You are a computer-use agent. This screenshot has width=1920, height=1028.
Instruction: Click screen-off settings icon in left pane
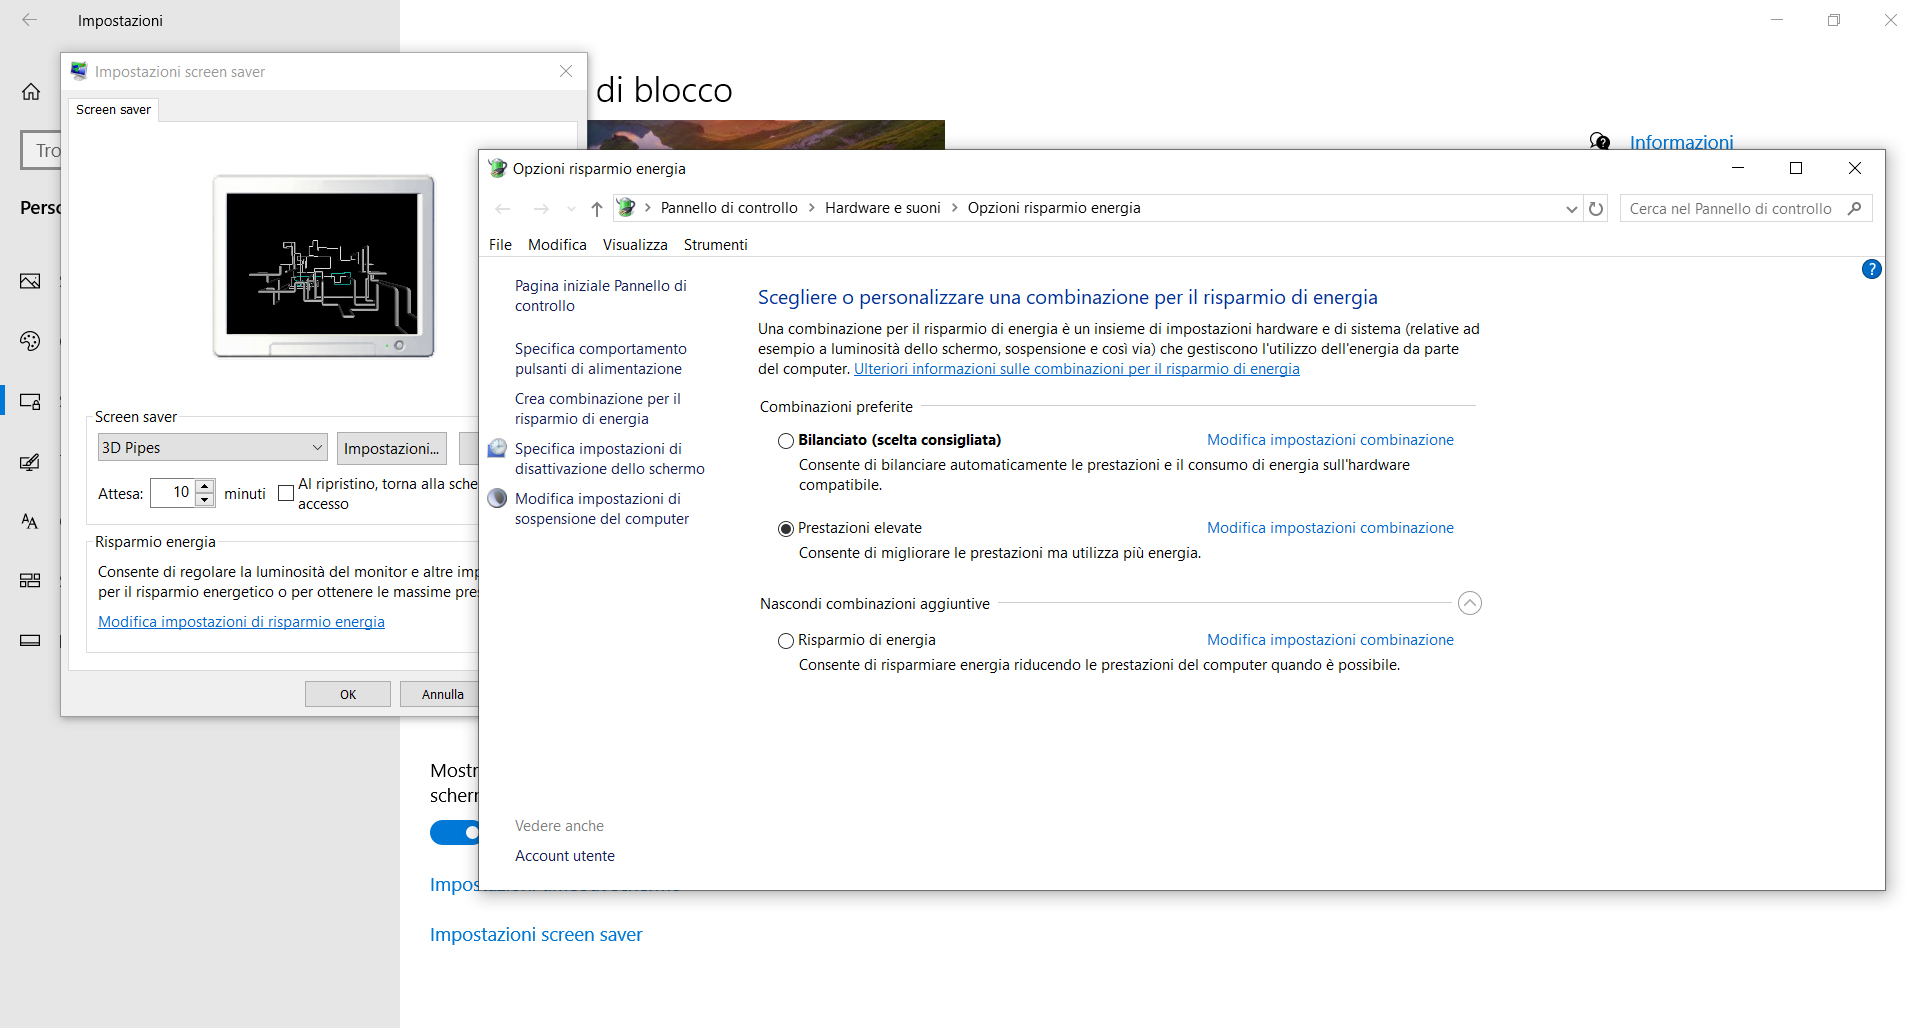[x=497, y=448]
